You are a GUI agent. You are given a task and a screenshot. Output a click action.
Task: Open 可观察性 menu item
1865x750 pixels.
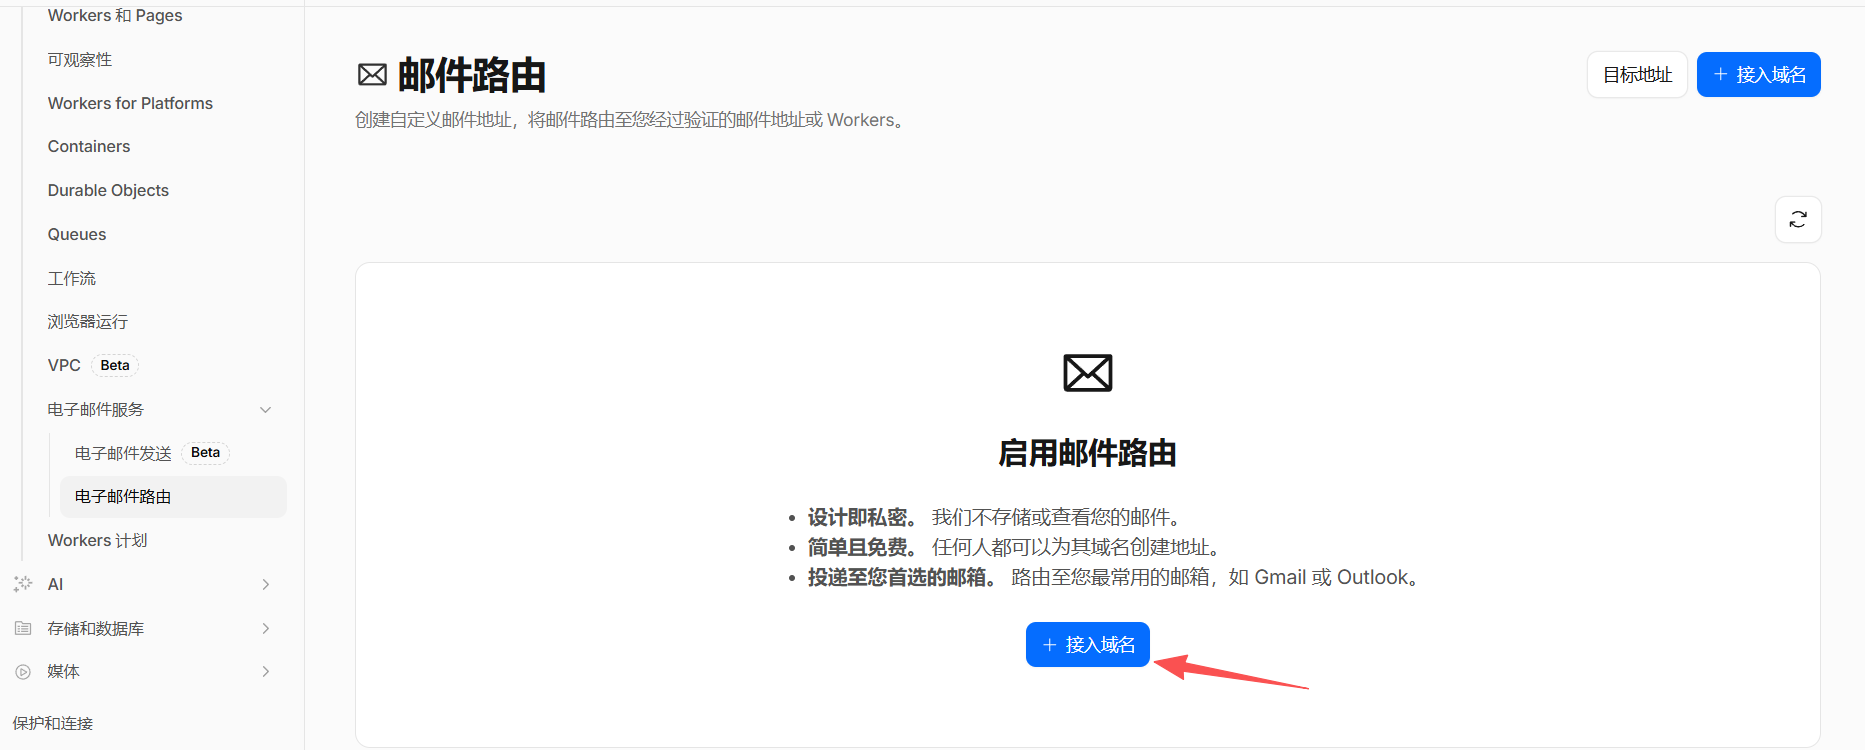(x=80, y=60)
